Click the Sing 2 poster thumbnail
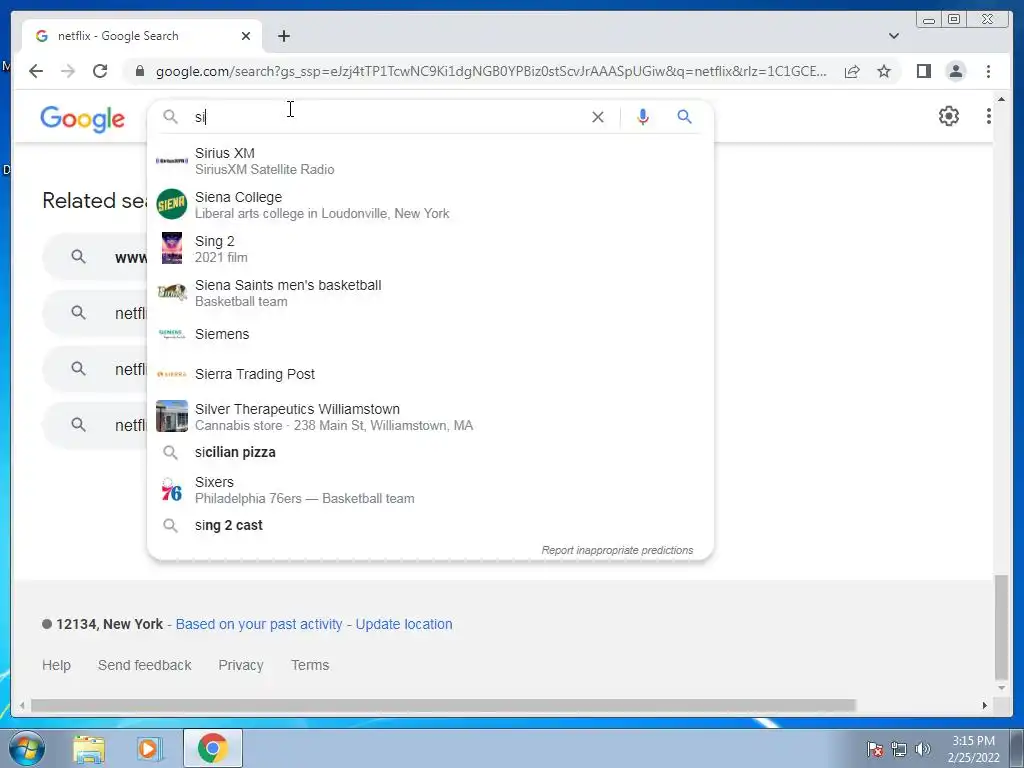This screenshot has width=1024, height=768. [172, 248]
